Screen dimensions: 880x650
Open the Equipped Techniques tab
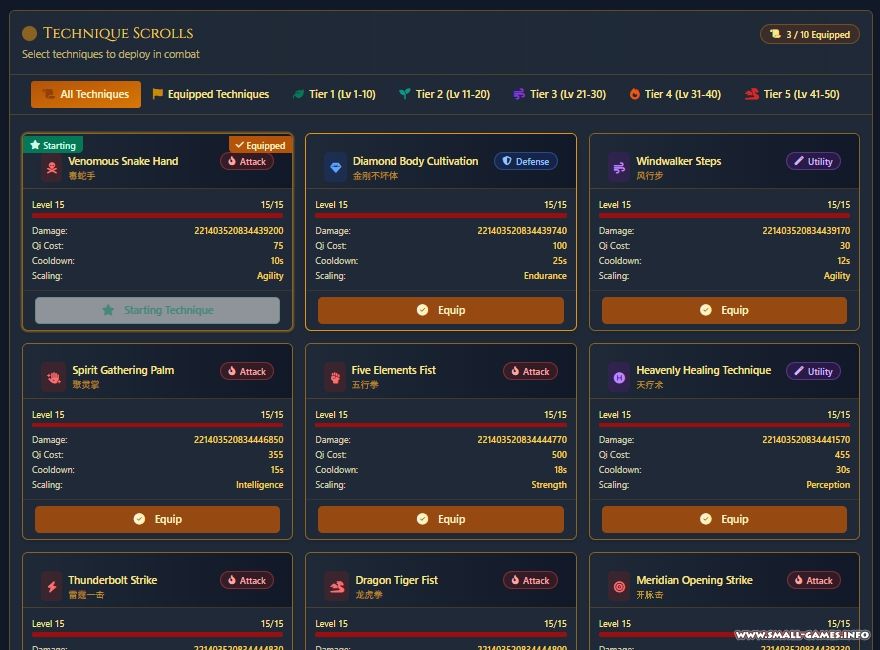pyautogui.click(x=210, y=94)
